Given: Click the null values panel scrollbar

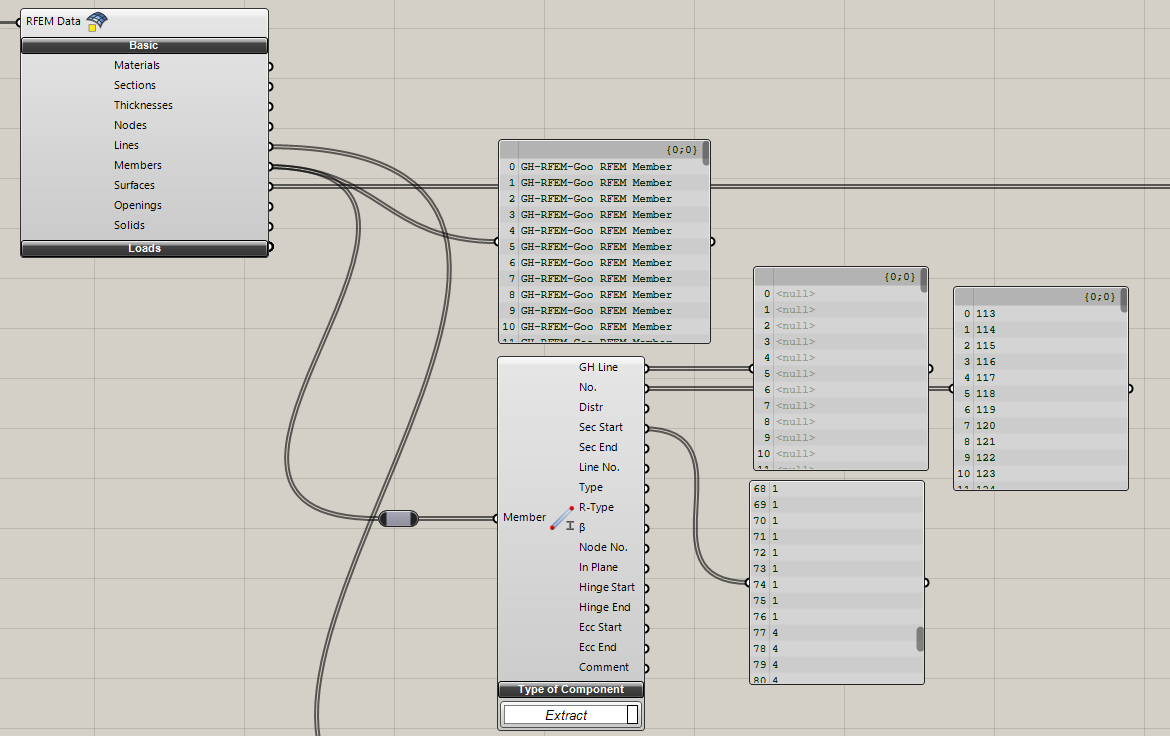Looking at the screenshot, I should [924, 280].
